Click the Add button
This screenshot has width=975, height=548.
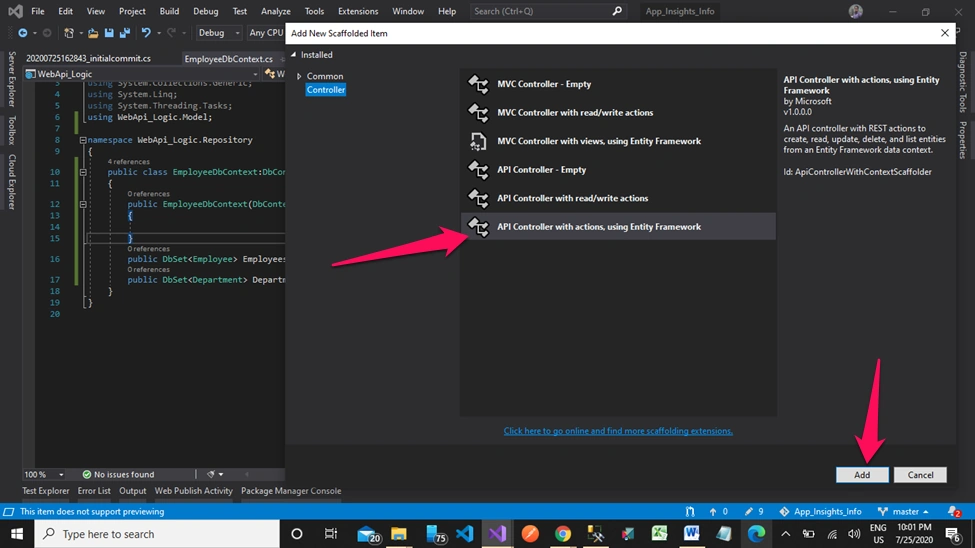[x=862, y=475]
